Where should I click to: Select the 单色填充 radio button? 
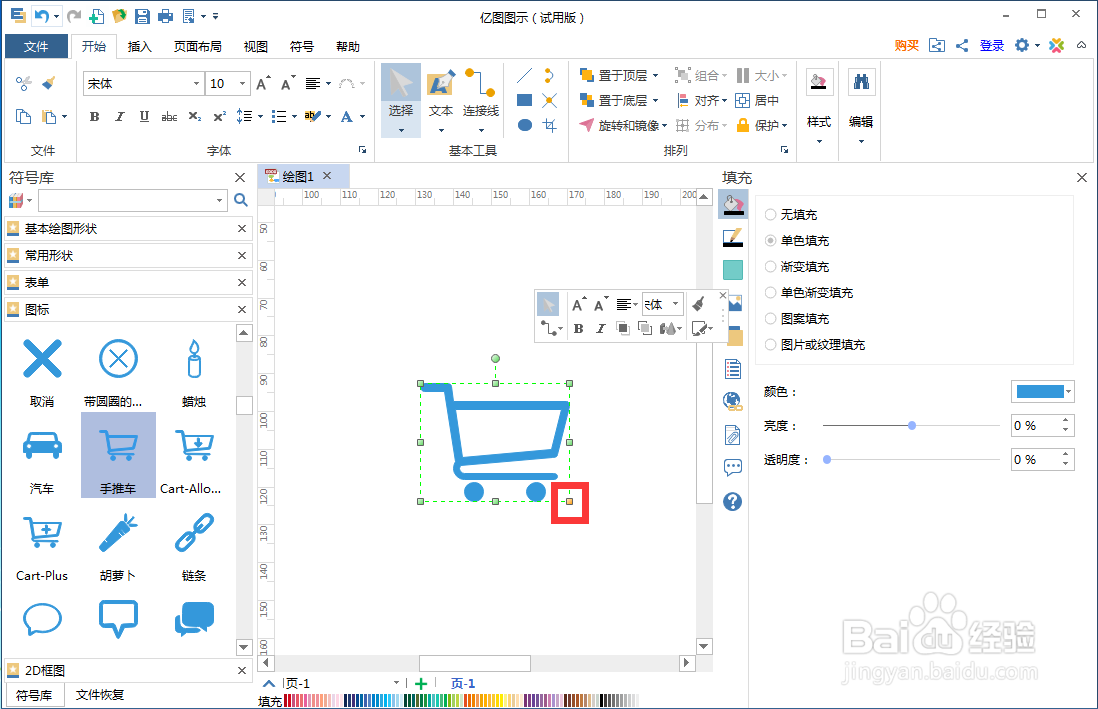coord(769,240)
